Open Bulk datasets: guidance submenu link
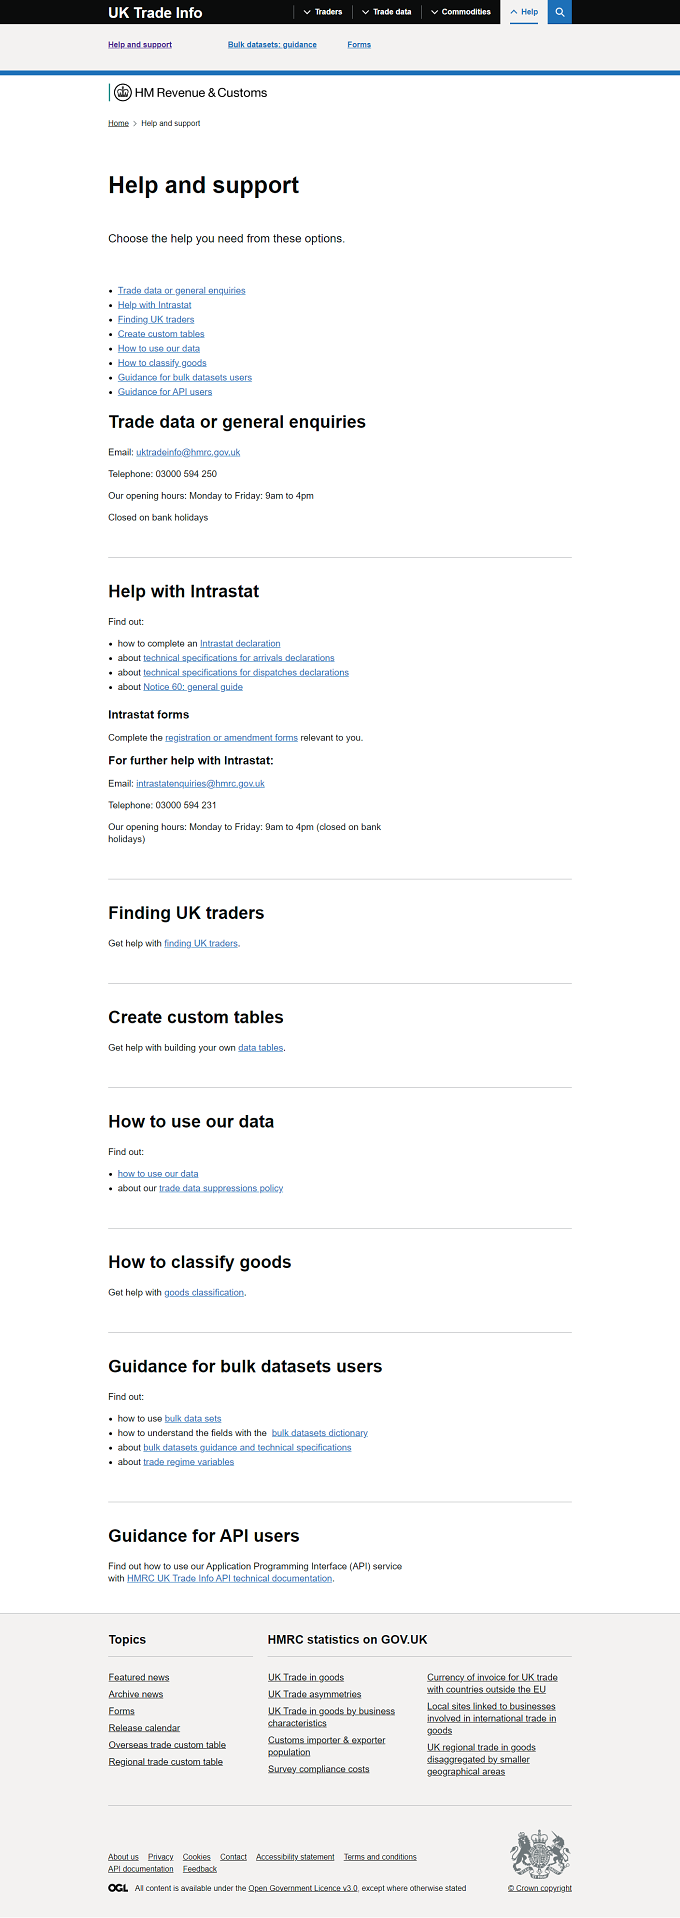680x1918 pixels. click(272, 44)
